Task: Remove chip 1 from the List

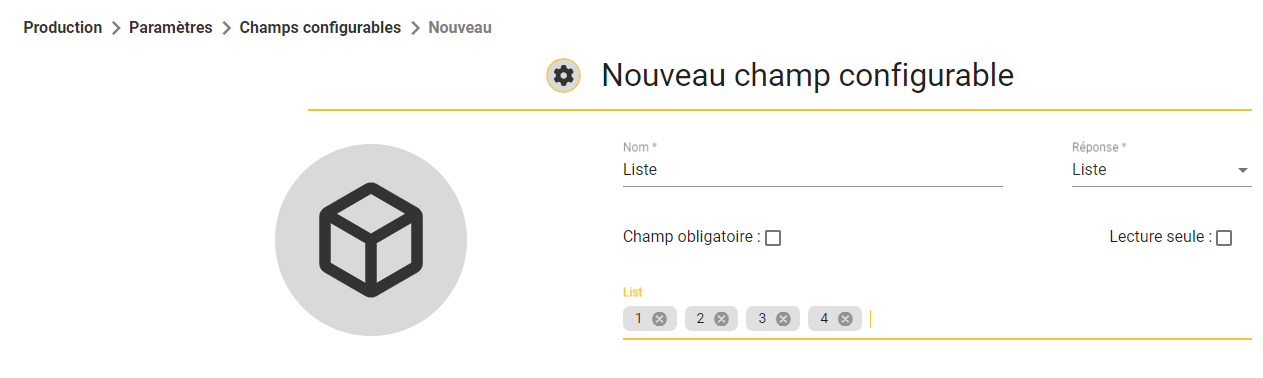Action: tap(659, 319)
